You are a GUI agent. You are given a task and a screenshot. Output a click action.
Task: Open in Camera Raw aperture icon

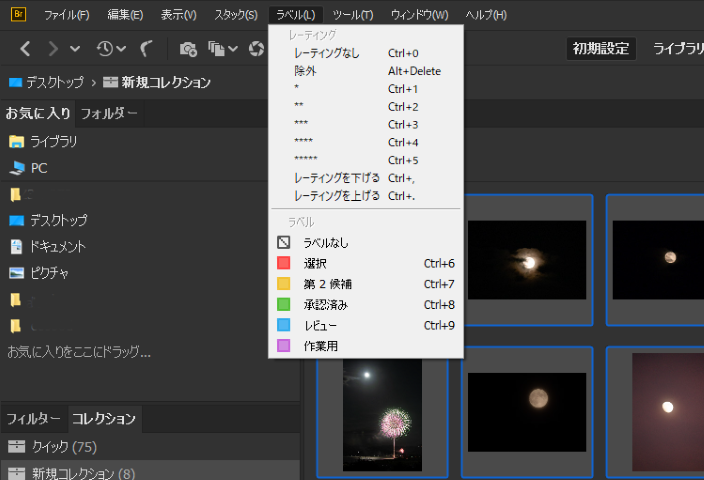[x=256, y=48]
